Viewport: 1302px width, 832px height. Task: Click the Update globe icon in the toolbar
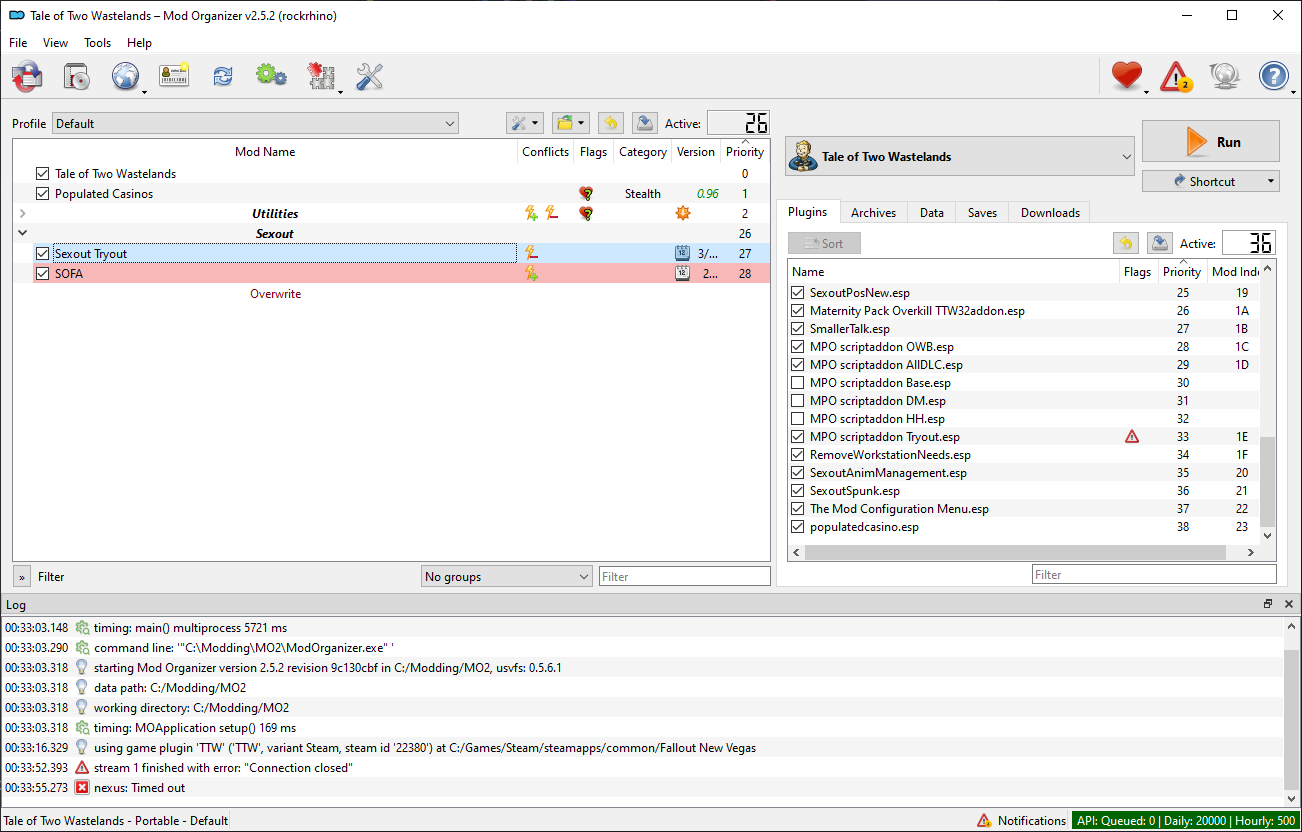tap(1225, 76)
